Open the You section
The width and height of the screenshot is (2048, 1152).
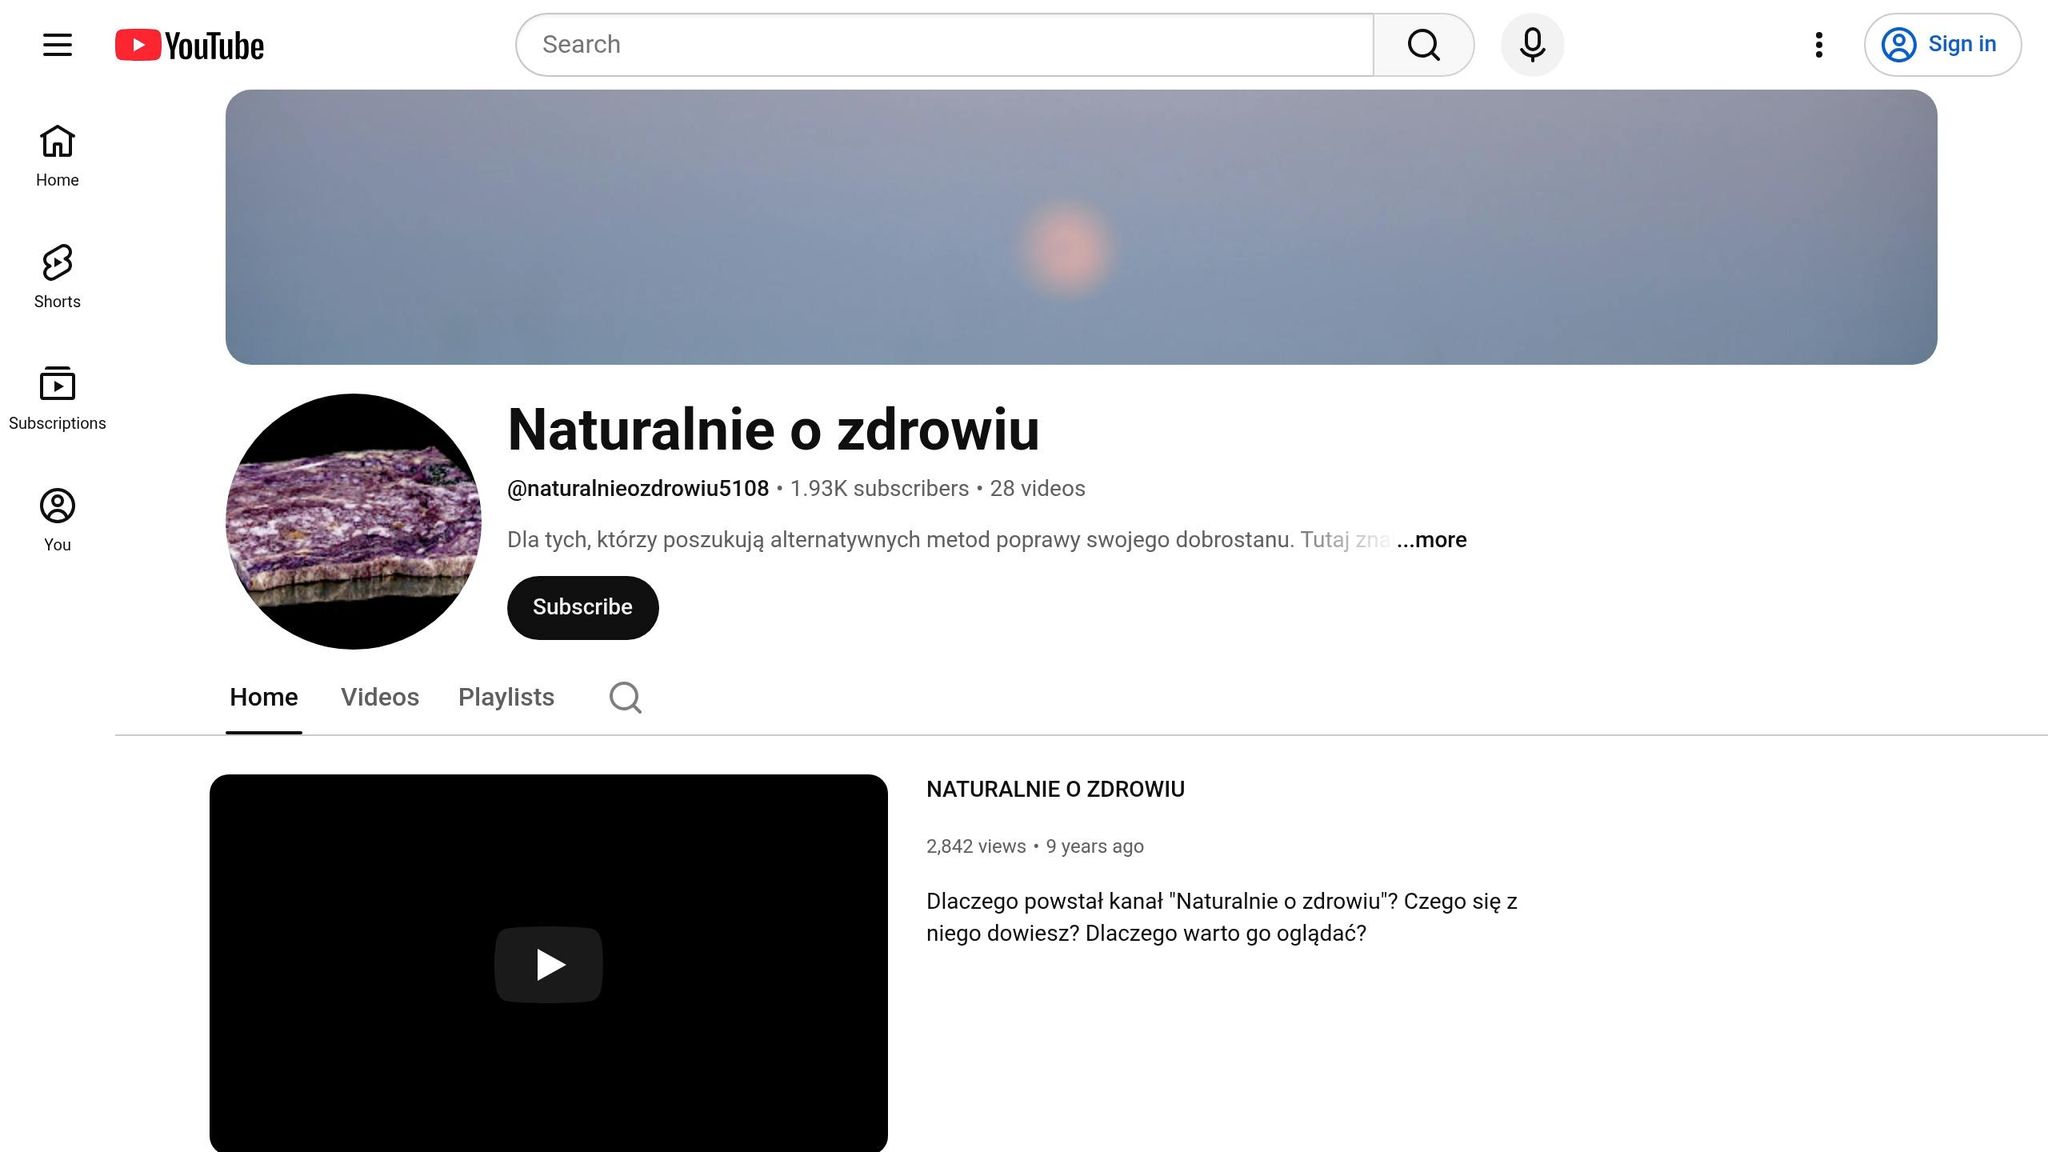pos(57,520)
